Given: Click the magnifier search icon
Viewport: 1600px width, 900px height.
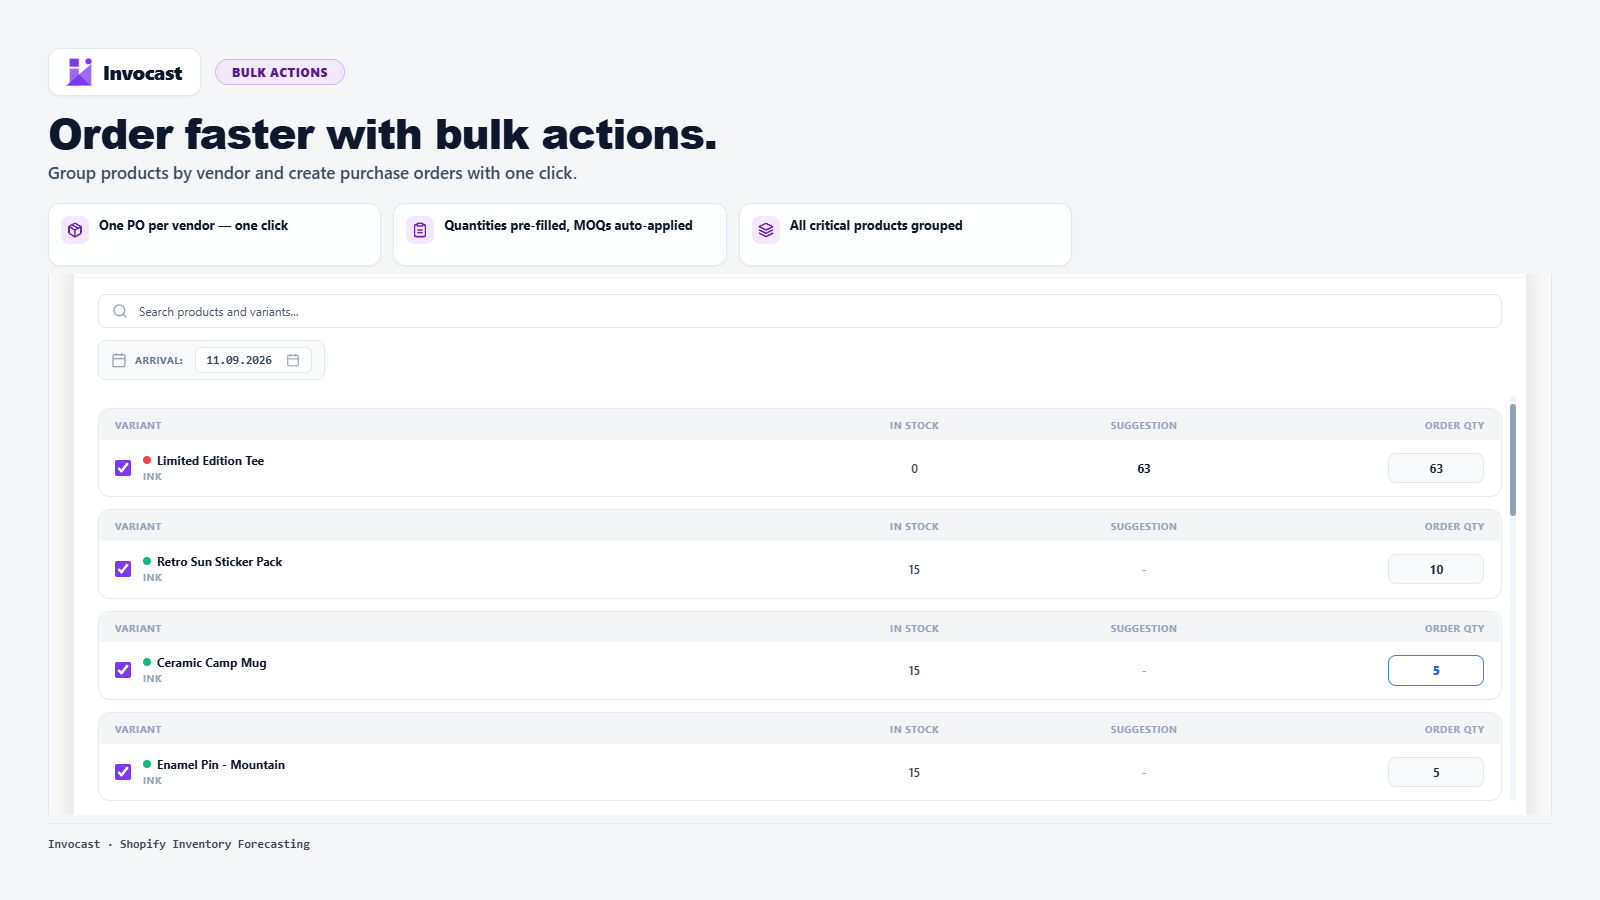Looking at the screenshot, I should (x=120, y=311).
